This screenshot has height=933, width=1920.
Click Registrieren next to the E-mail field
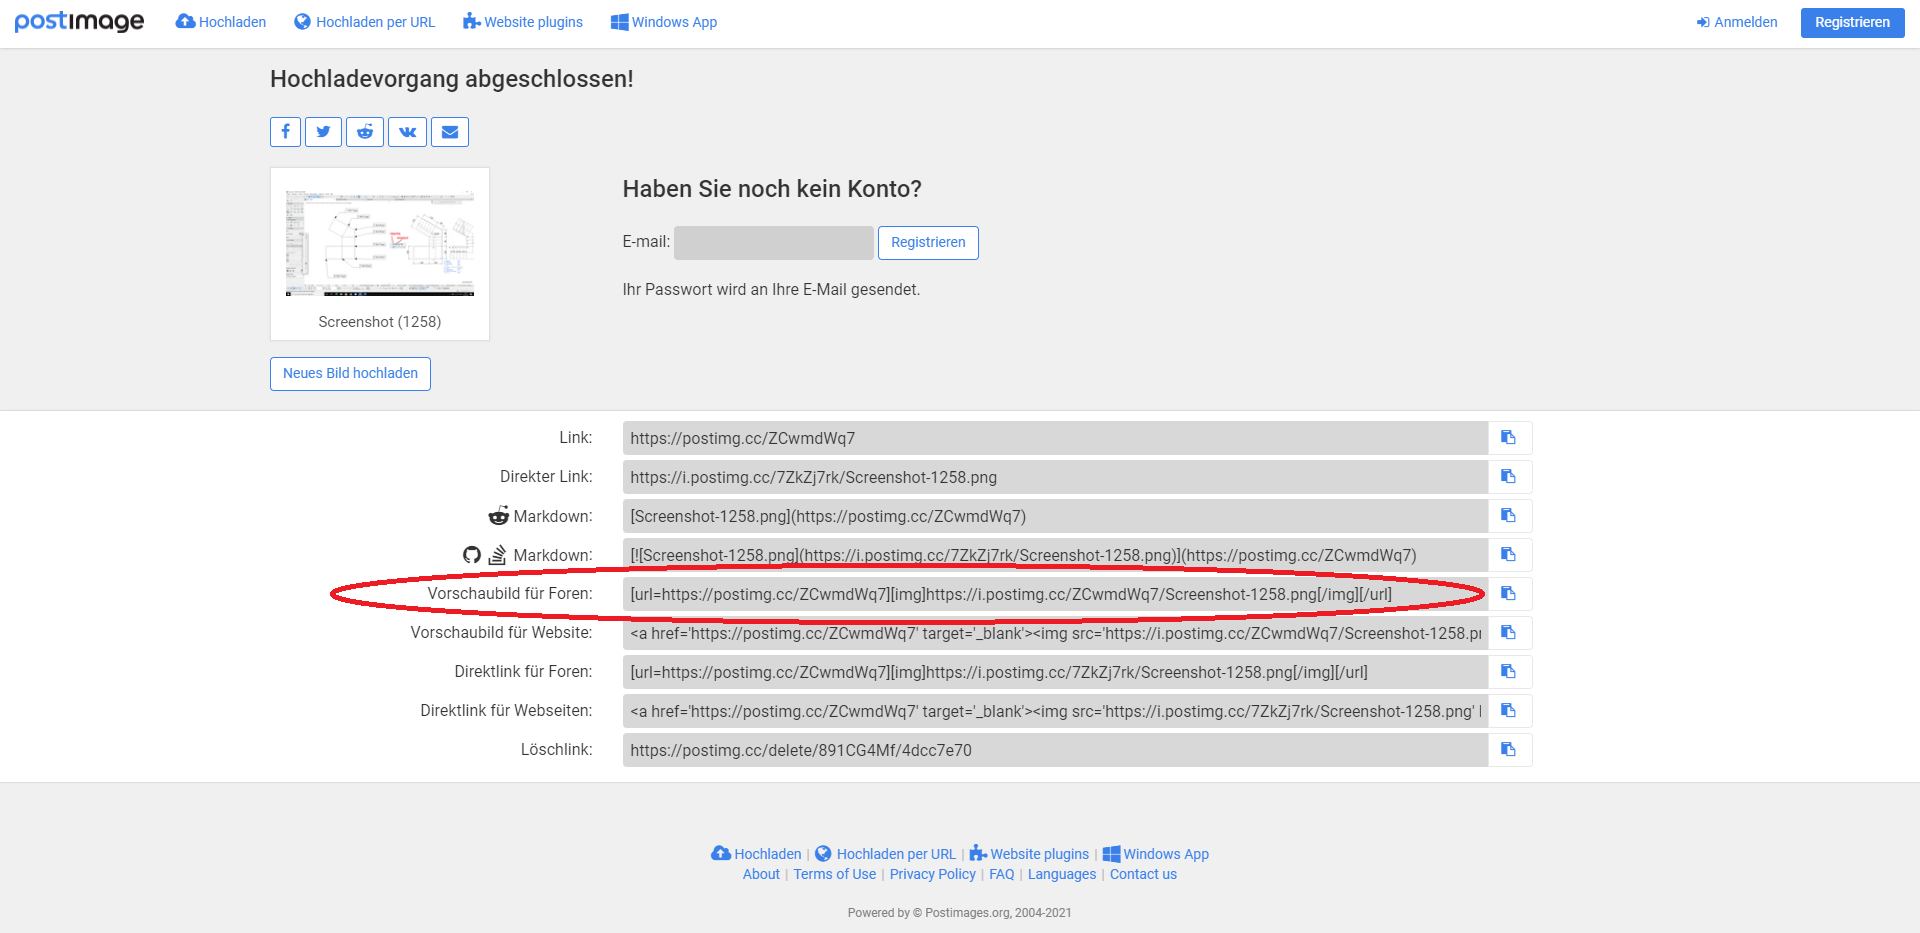coord(928,243)
